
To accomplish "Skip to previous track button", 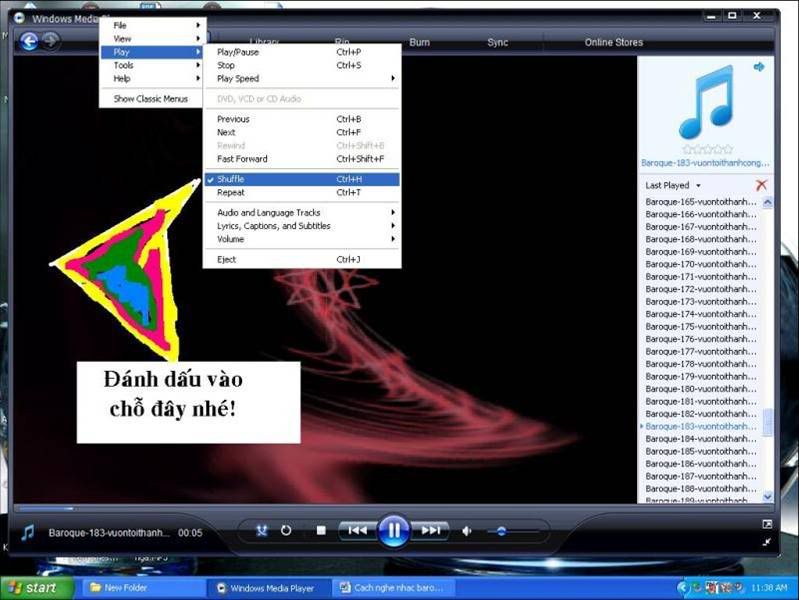I will tap(357, 531).
